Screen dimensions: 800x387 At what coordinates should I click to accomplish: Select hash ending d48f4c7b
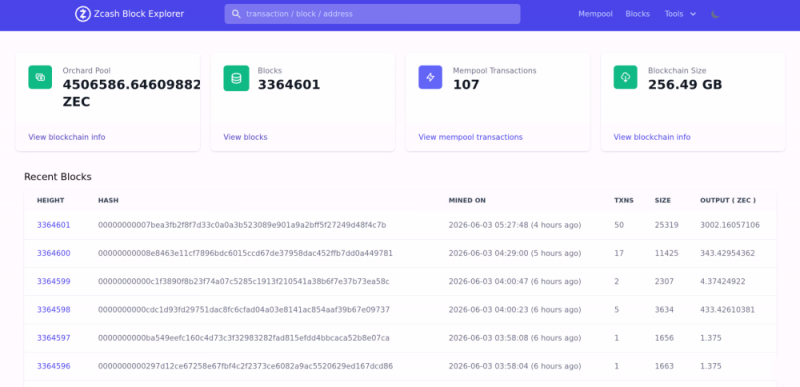[x=242, y=225]
